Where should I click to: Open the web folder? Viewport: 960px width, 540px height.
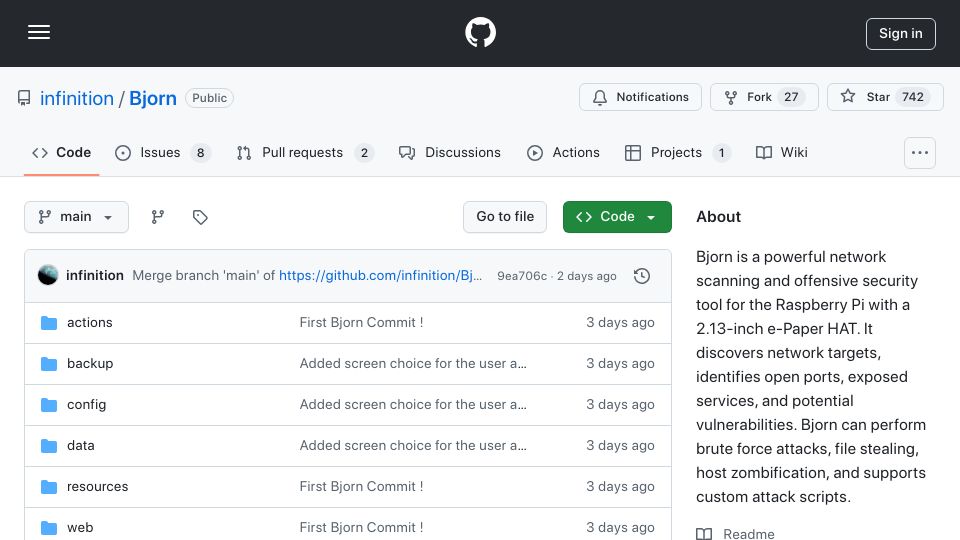pyautogui.click(x=80, y=528)
